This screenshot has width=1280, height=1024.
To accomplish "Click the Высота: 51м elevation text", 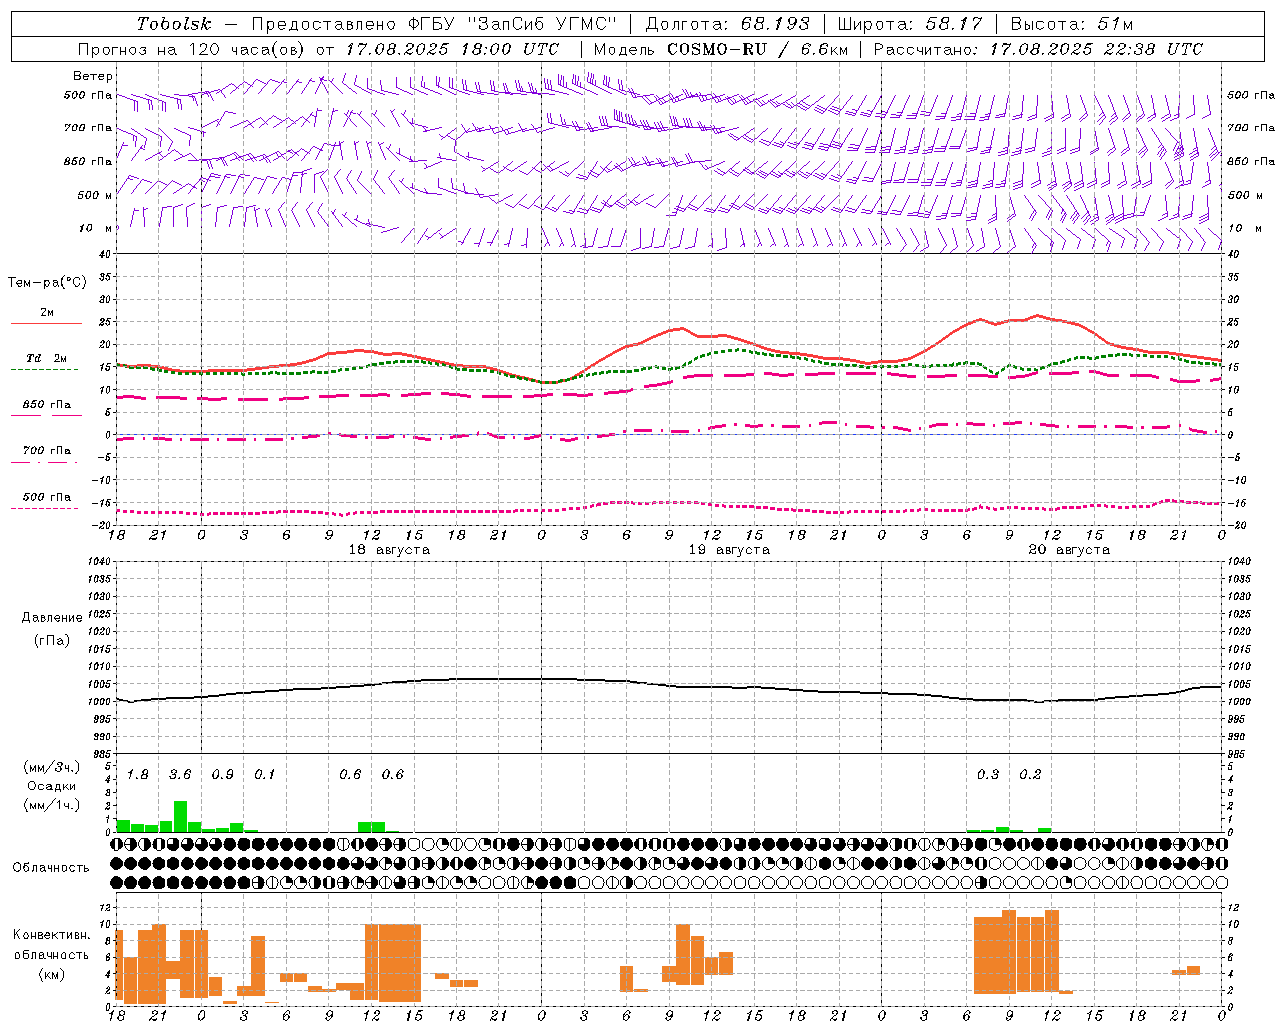I will [x=1072, y=24].
